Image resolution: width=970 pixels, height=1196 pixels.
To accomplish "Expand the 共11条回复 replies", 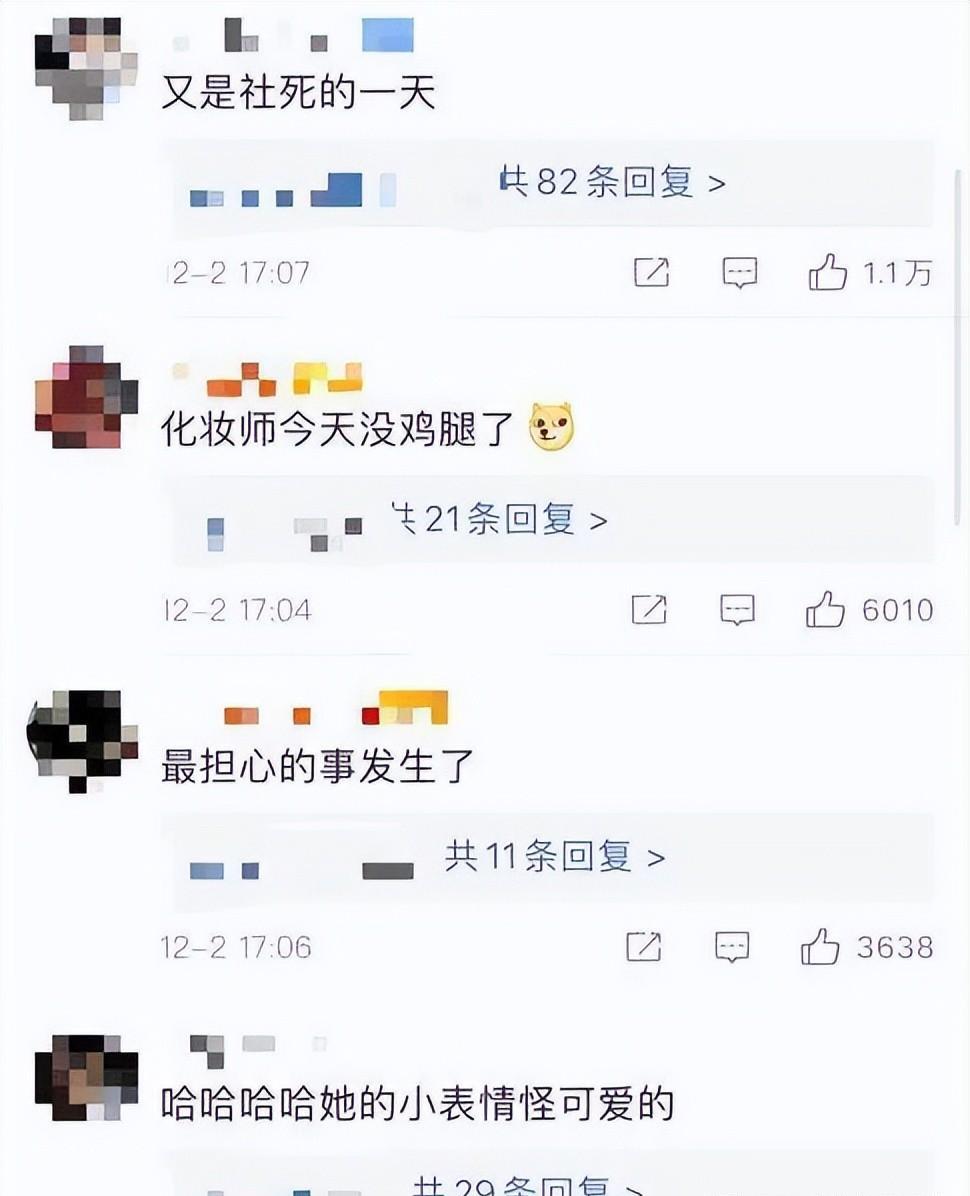I will click(x=554, y=857).
